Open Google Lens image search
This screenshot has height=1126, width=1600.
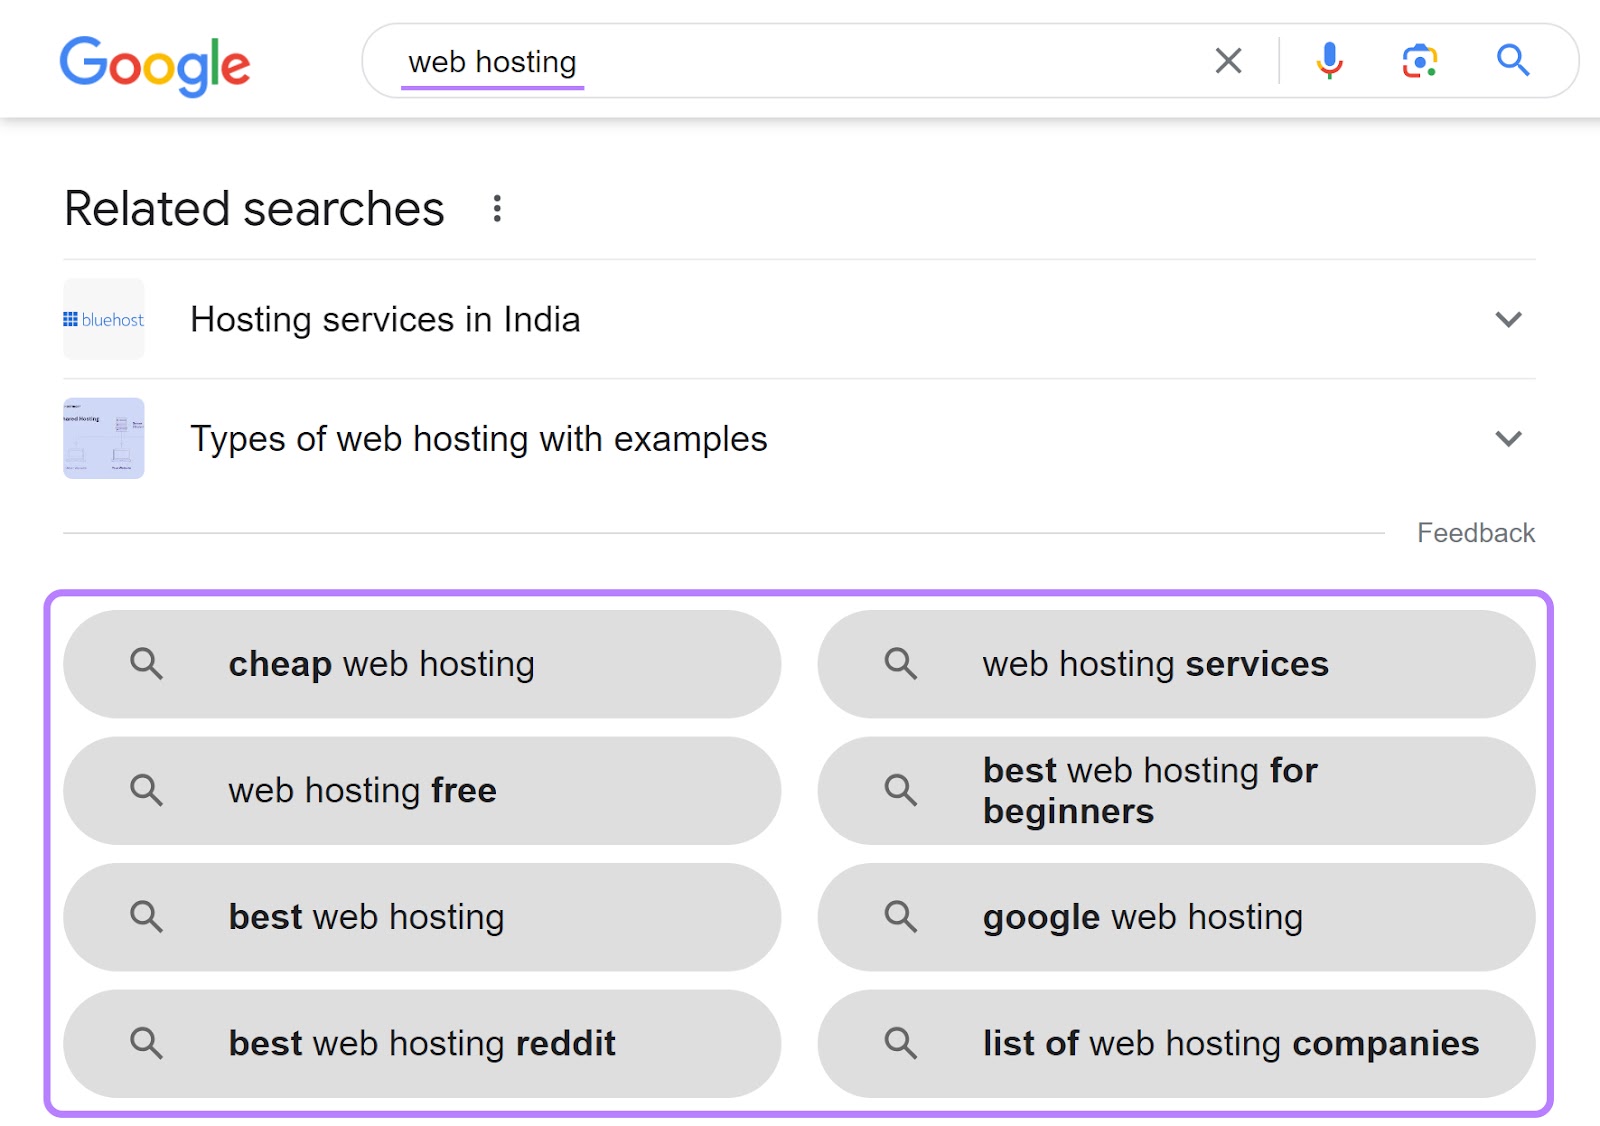(x=1419, y=61)
